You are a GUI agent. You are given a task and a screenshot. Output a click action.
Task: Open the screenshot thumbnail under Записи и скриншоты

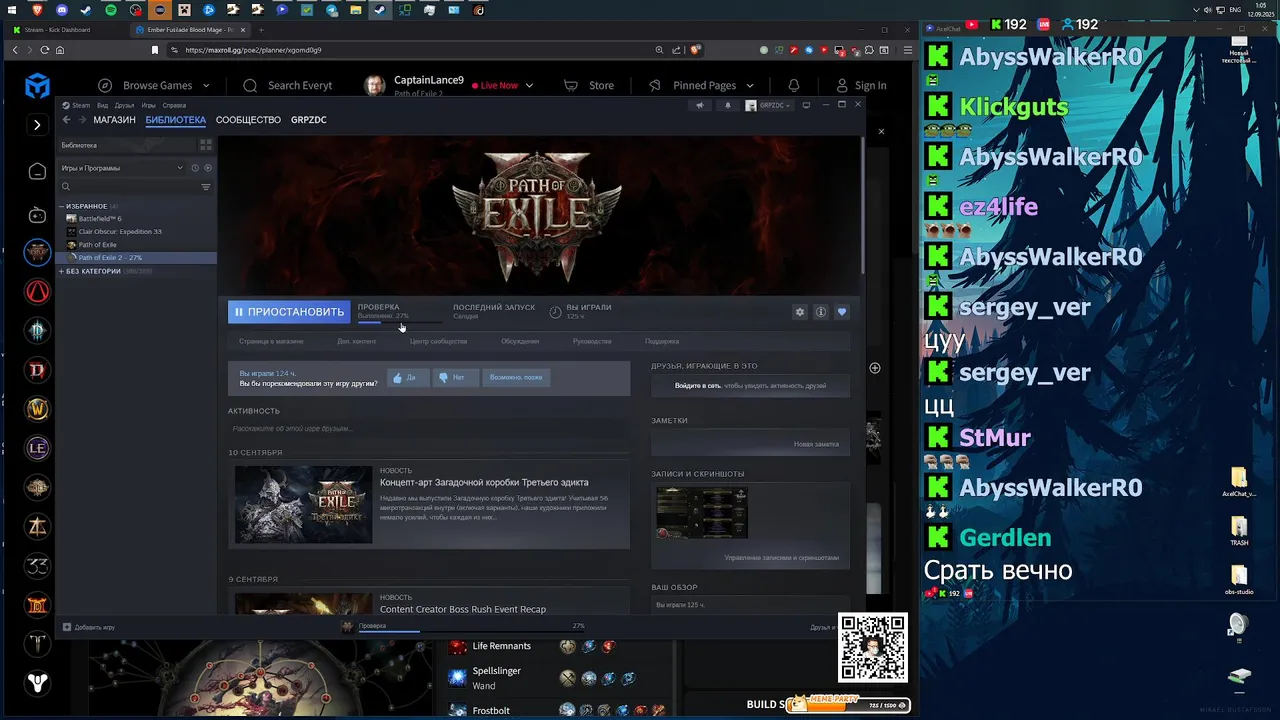(x=701, y=513)
